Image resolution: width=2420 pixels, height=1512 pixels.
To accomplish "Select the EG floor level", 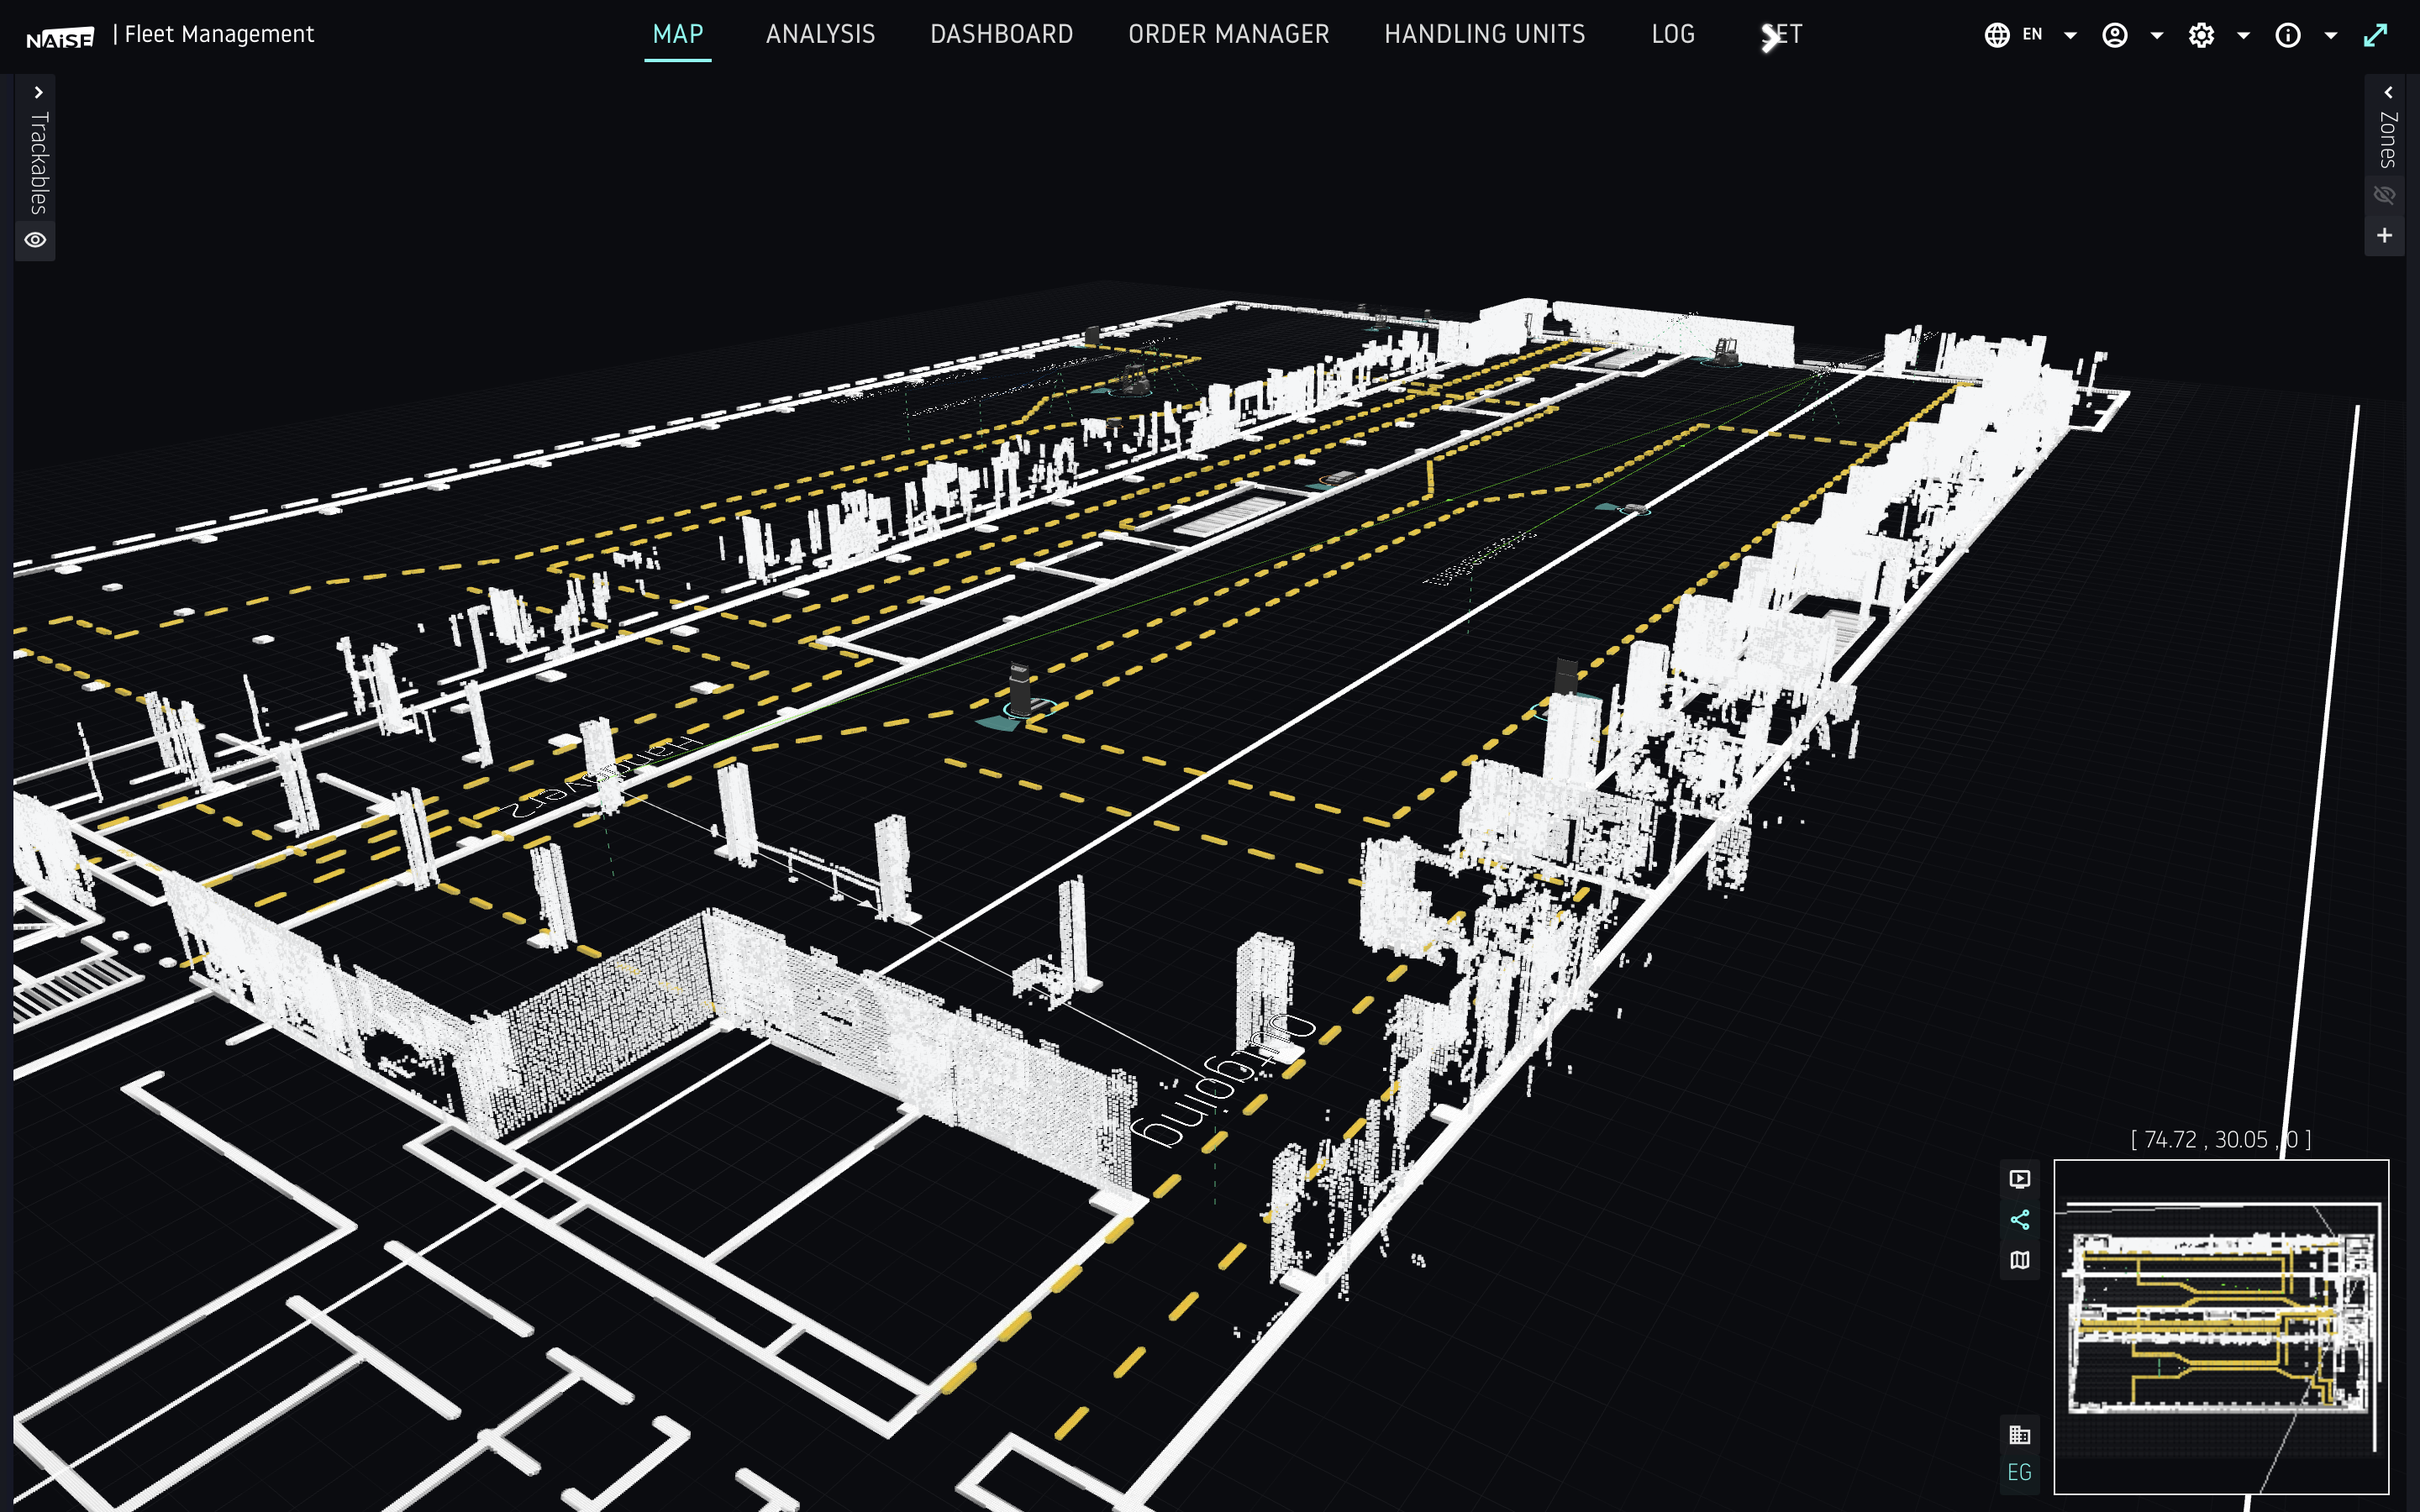I will (2019, 1473).
